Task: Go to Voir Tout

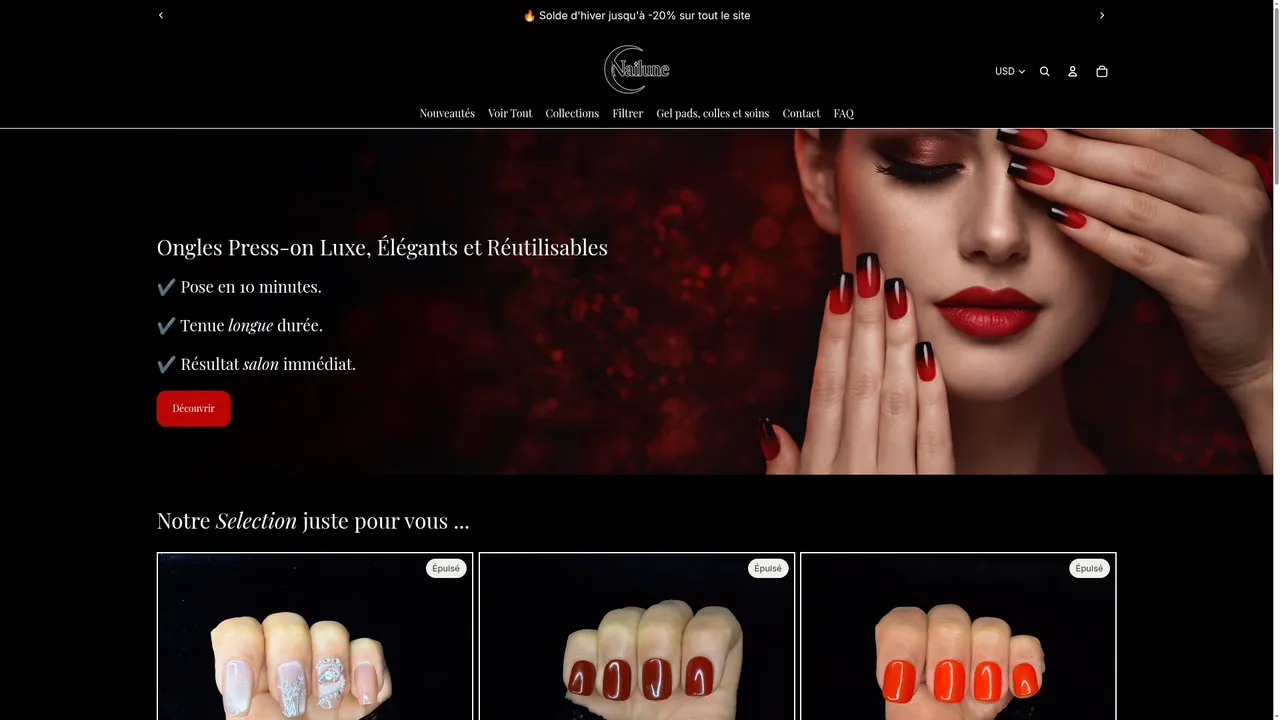Action: 510,113
